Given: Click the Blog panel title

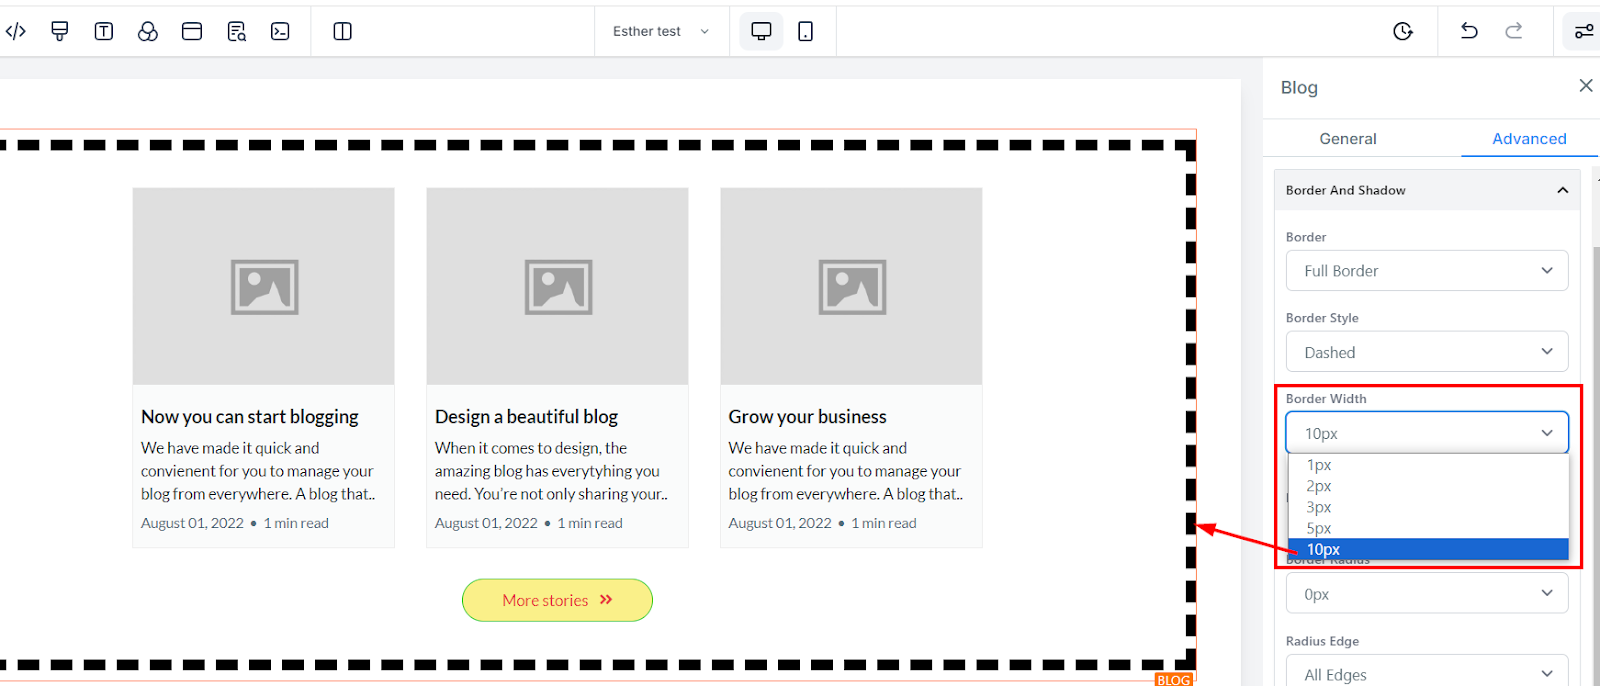Looking at the screenshot, I should [1299, 88].
